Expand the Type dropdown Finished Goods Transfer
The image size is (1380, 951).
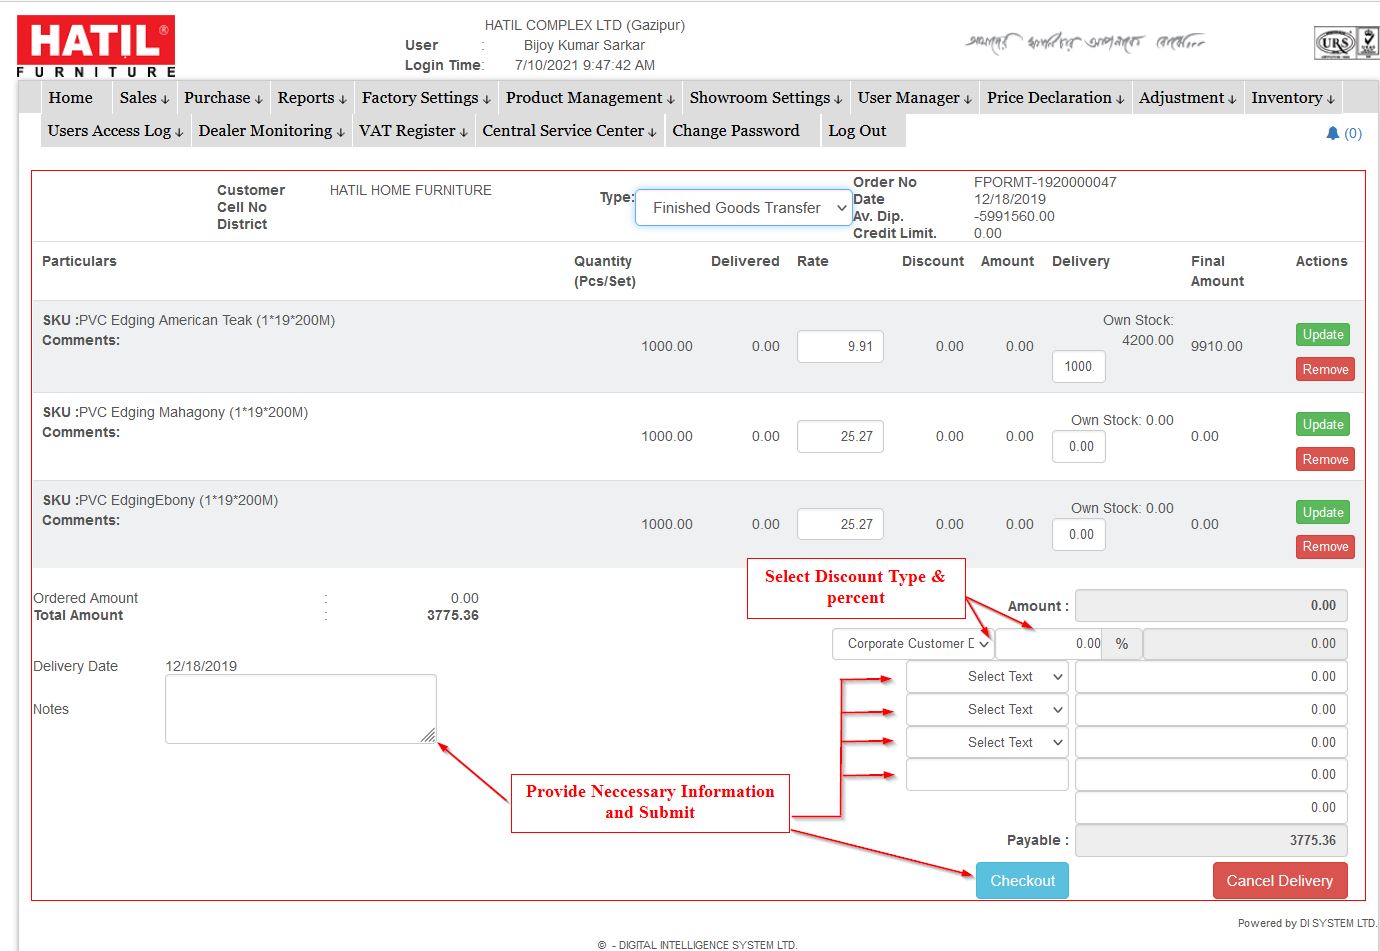(x=744, y=208)
